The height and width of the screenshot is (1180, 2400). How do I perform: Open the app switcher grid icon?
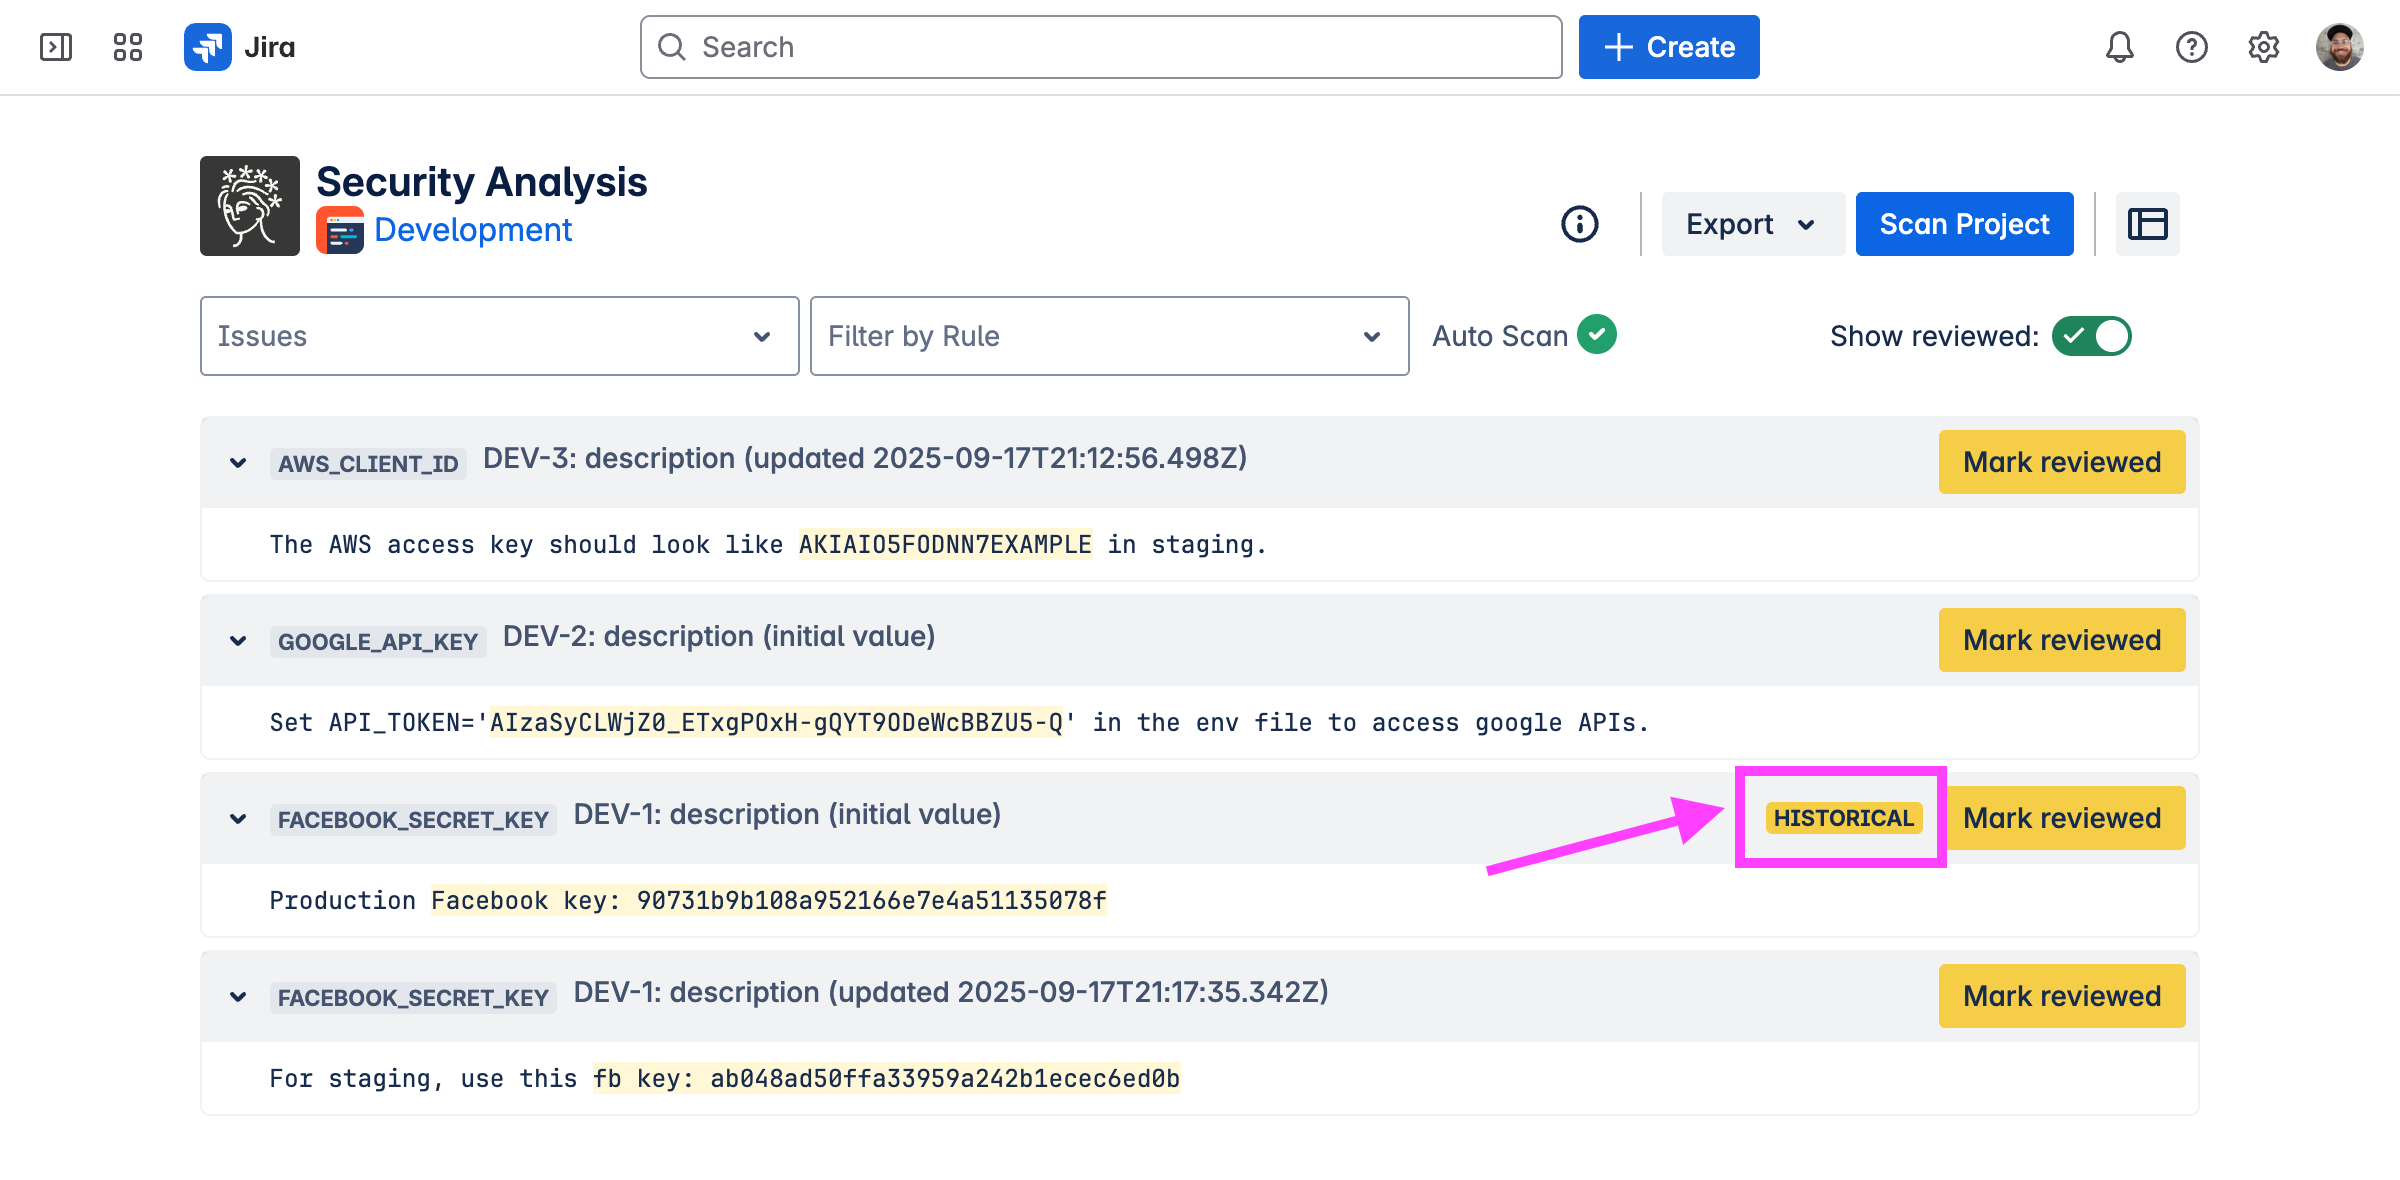[x=128, y=47]
